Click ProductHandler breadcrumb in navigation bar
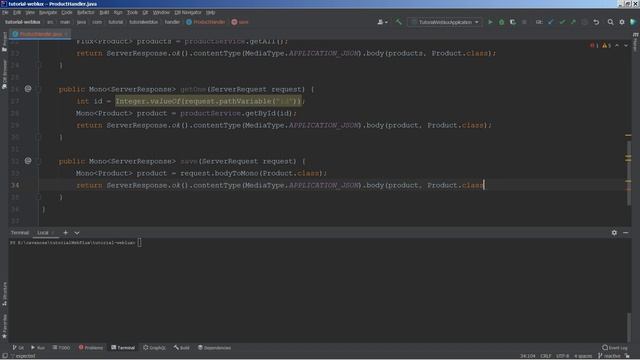640x360 pixels. (206, 22)
